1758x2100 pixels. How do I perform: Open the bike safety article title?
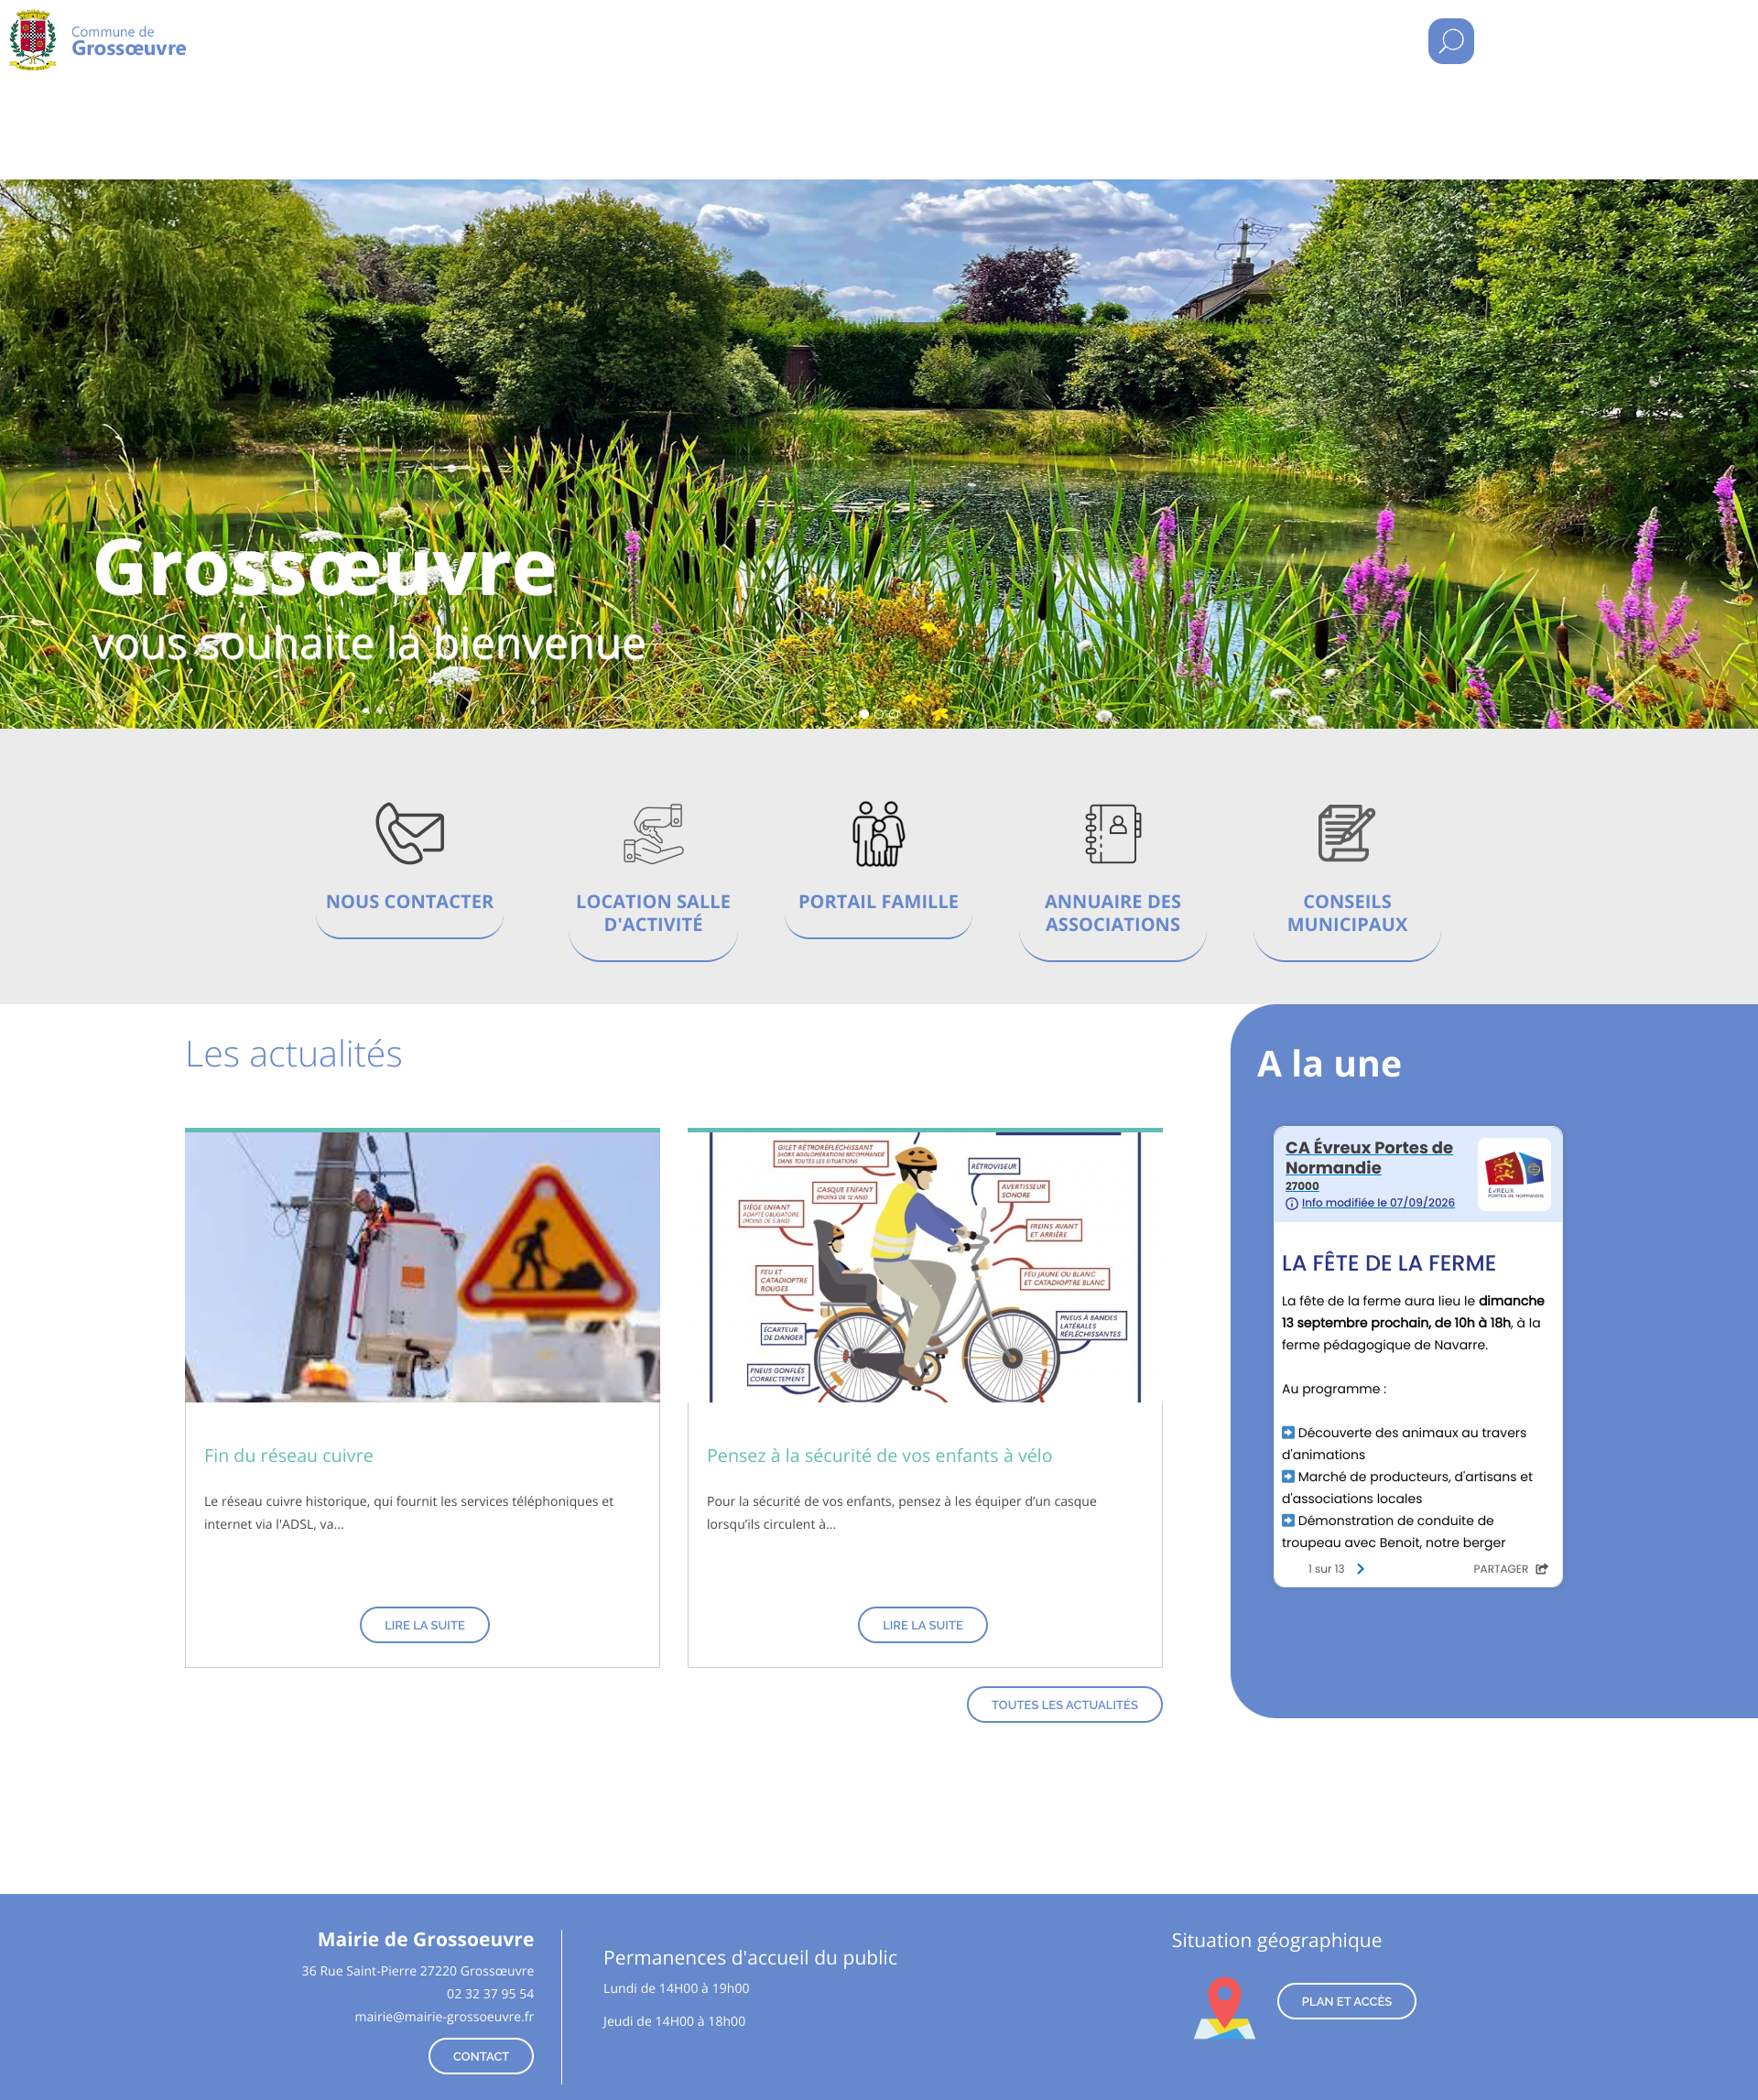[x=879, y=1456]
